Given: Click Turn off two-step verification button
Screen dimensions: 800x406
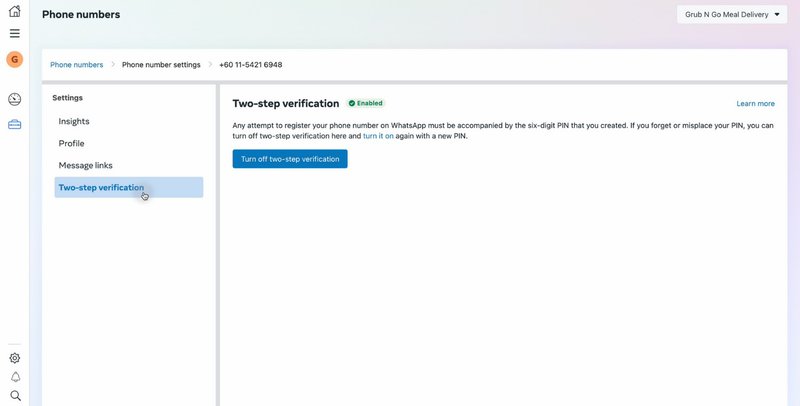Looking at the screenshot, I should tap(290, 159).
